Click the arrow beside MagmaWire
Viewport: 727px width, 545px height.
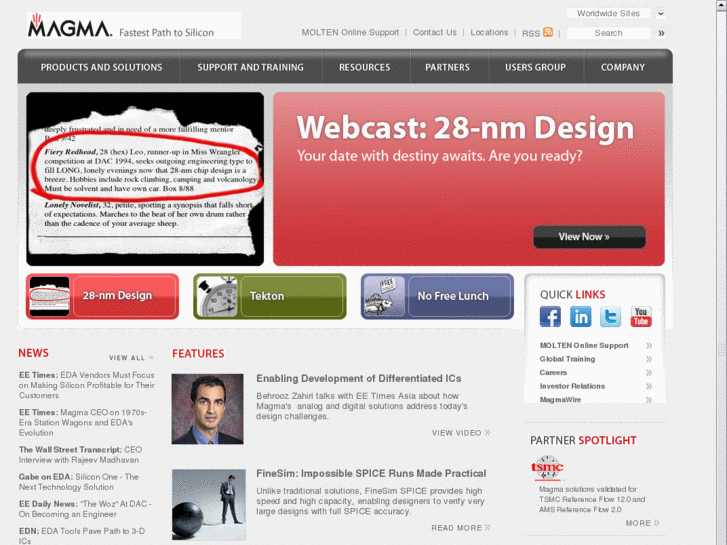(x=649, y=399)
